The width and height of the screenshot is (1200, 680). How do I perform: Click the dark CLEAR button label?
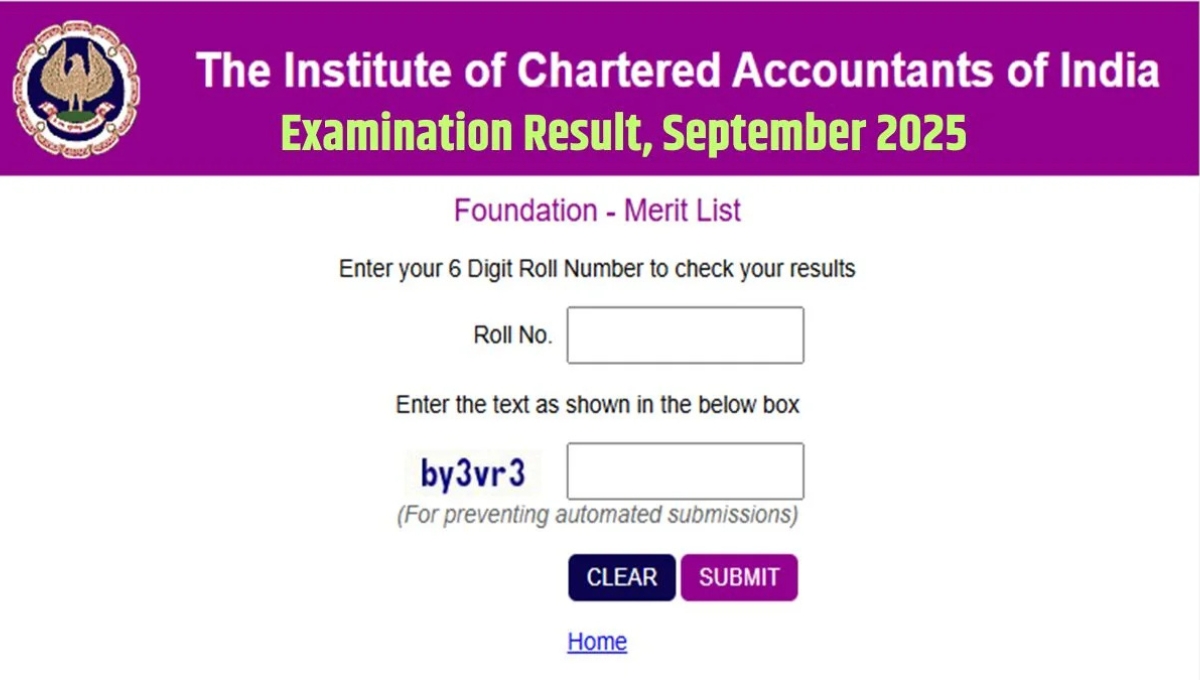click(621, 577)
